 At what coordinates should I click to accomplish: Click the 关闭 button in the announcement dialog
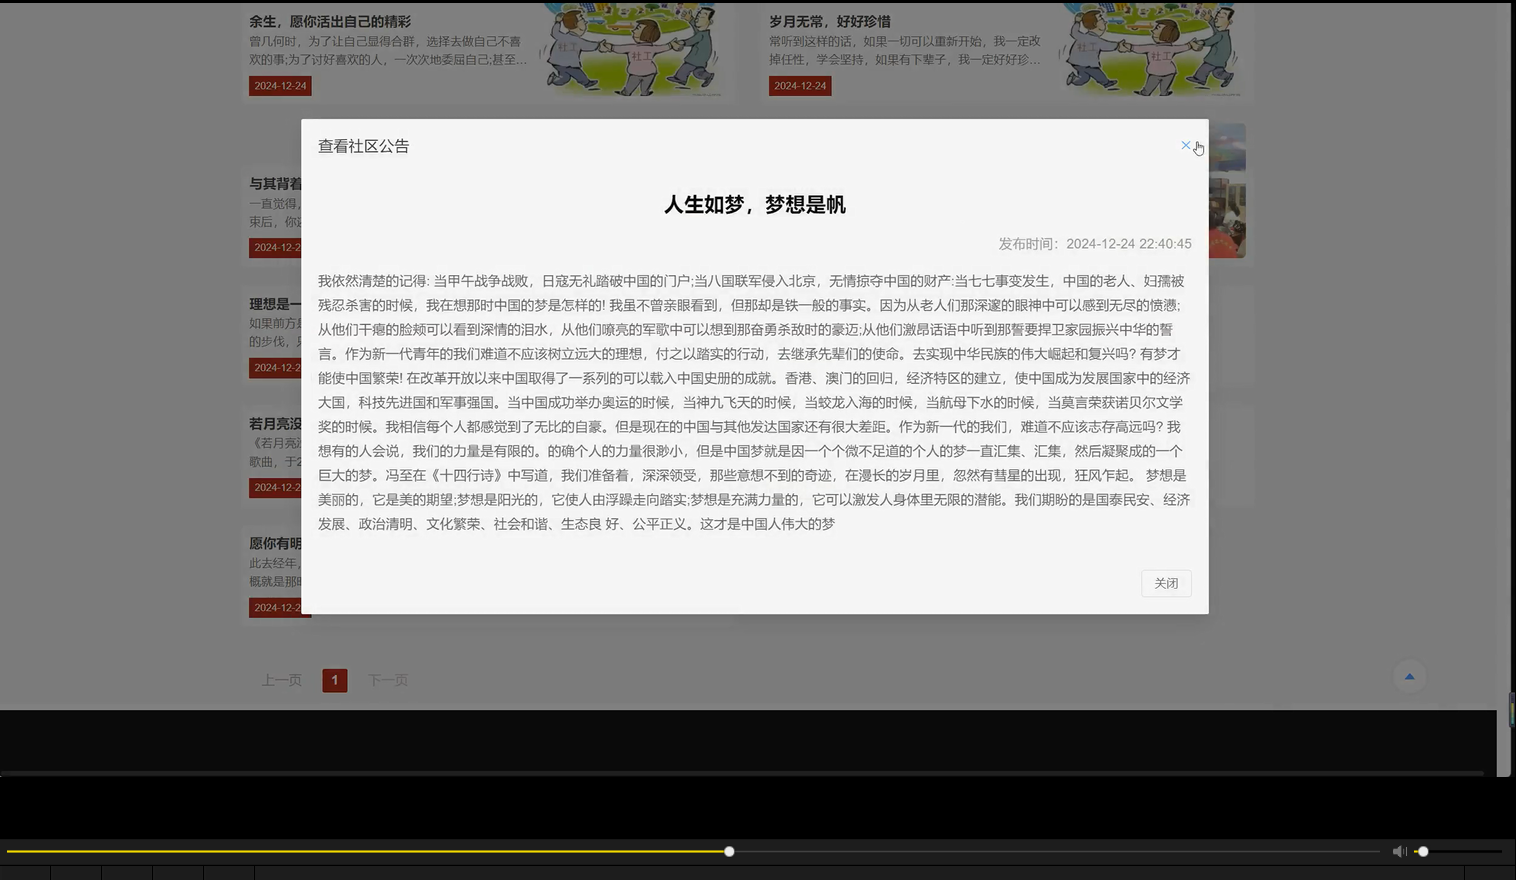click(1165, 583)
